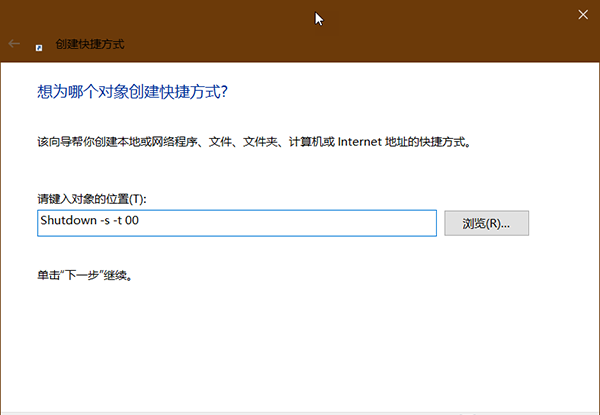Screen dimensions: 600x415
Task: Click the back arrow in the wizard header
Action: [14, 44]
